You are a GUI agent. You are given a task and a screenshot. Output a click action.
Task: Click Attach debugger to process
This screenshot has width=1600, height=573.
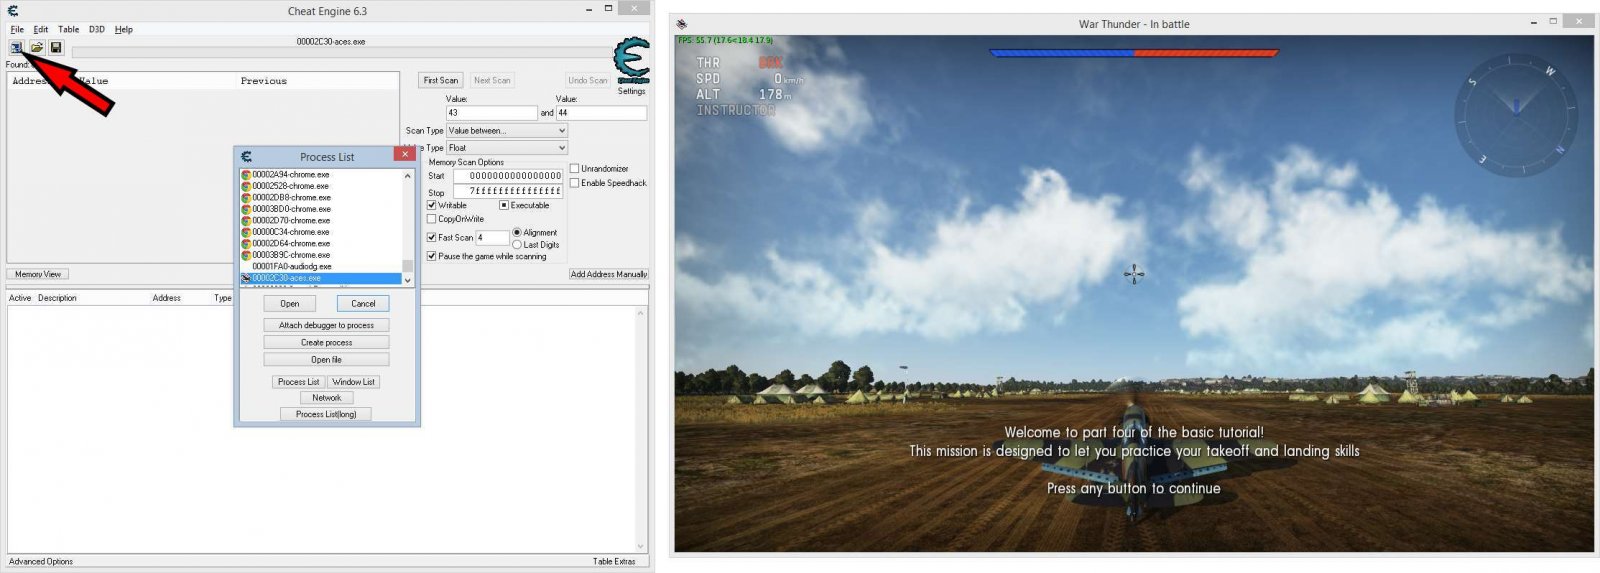pos(327,325)
